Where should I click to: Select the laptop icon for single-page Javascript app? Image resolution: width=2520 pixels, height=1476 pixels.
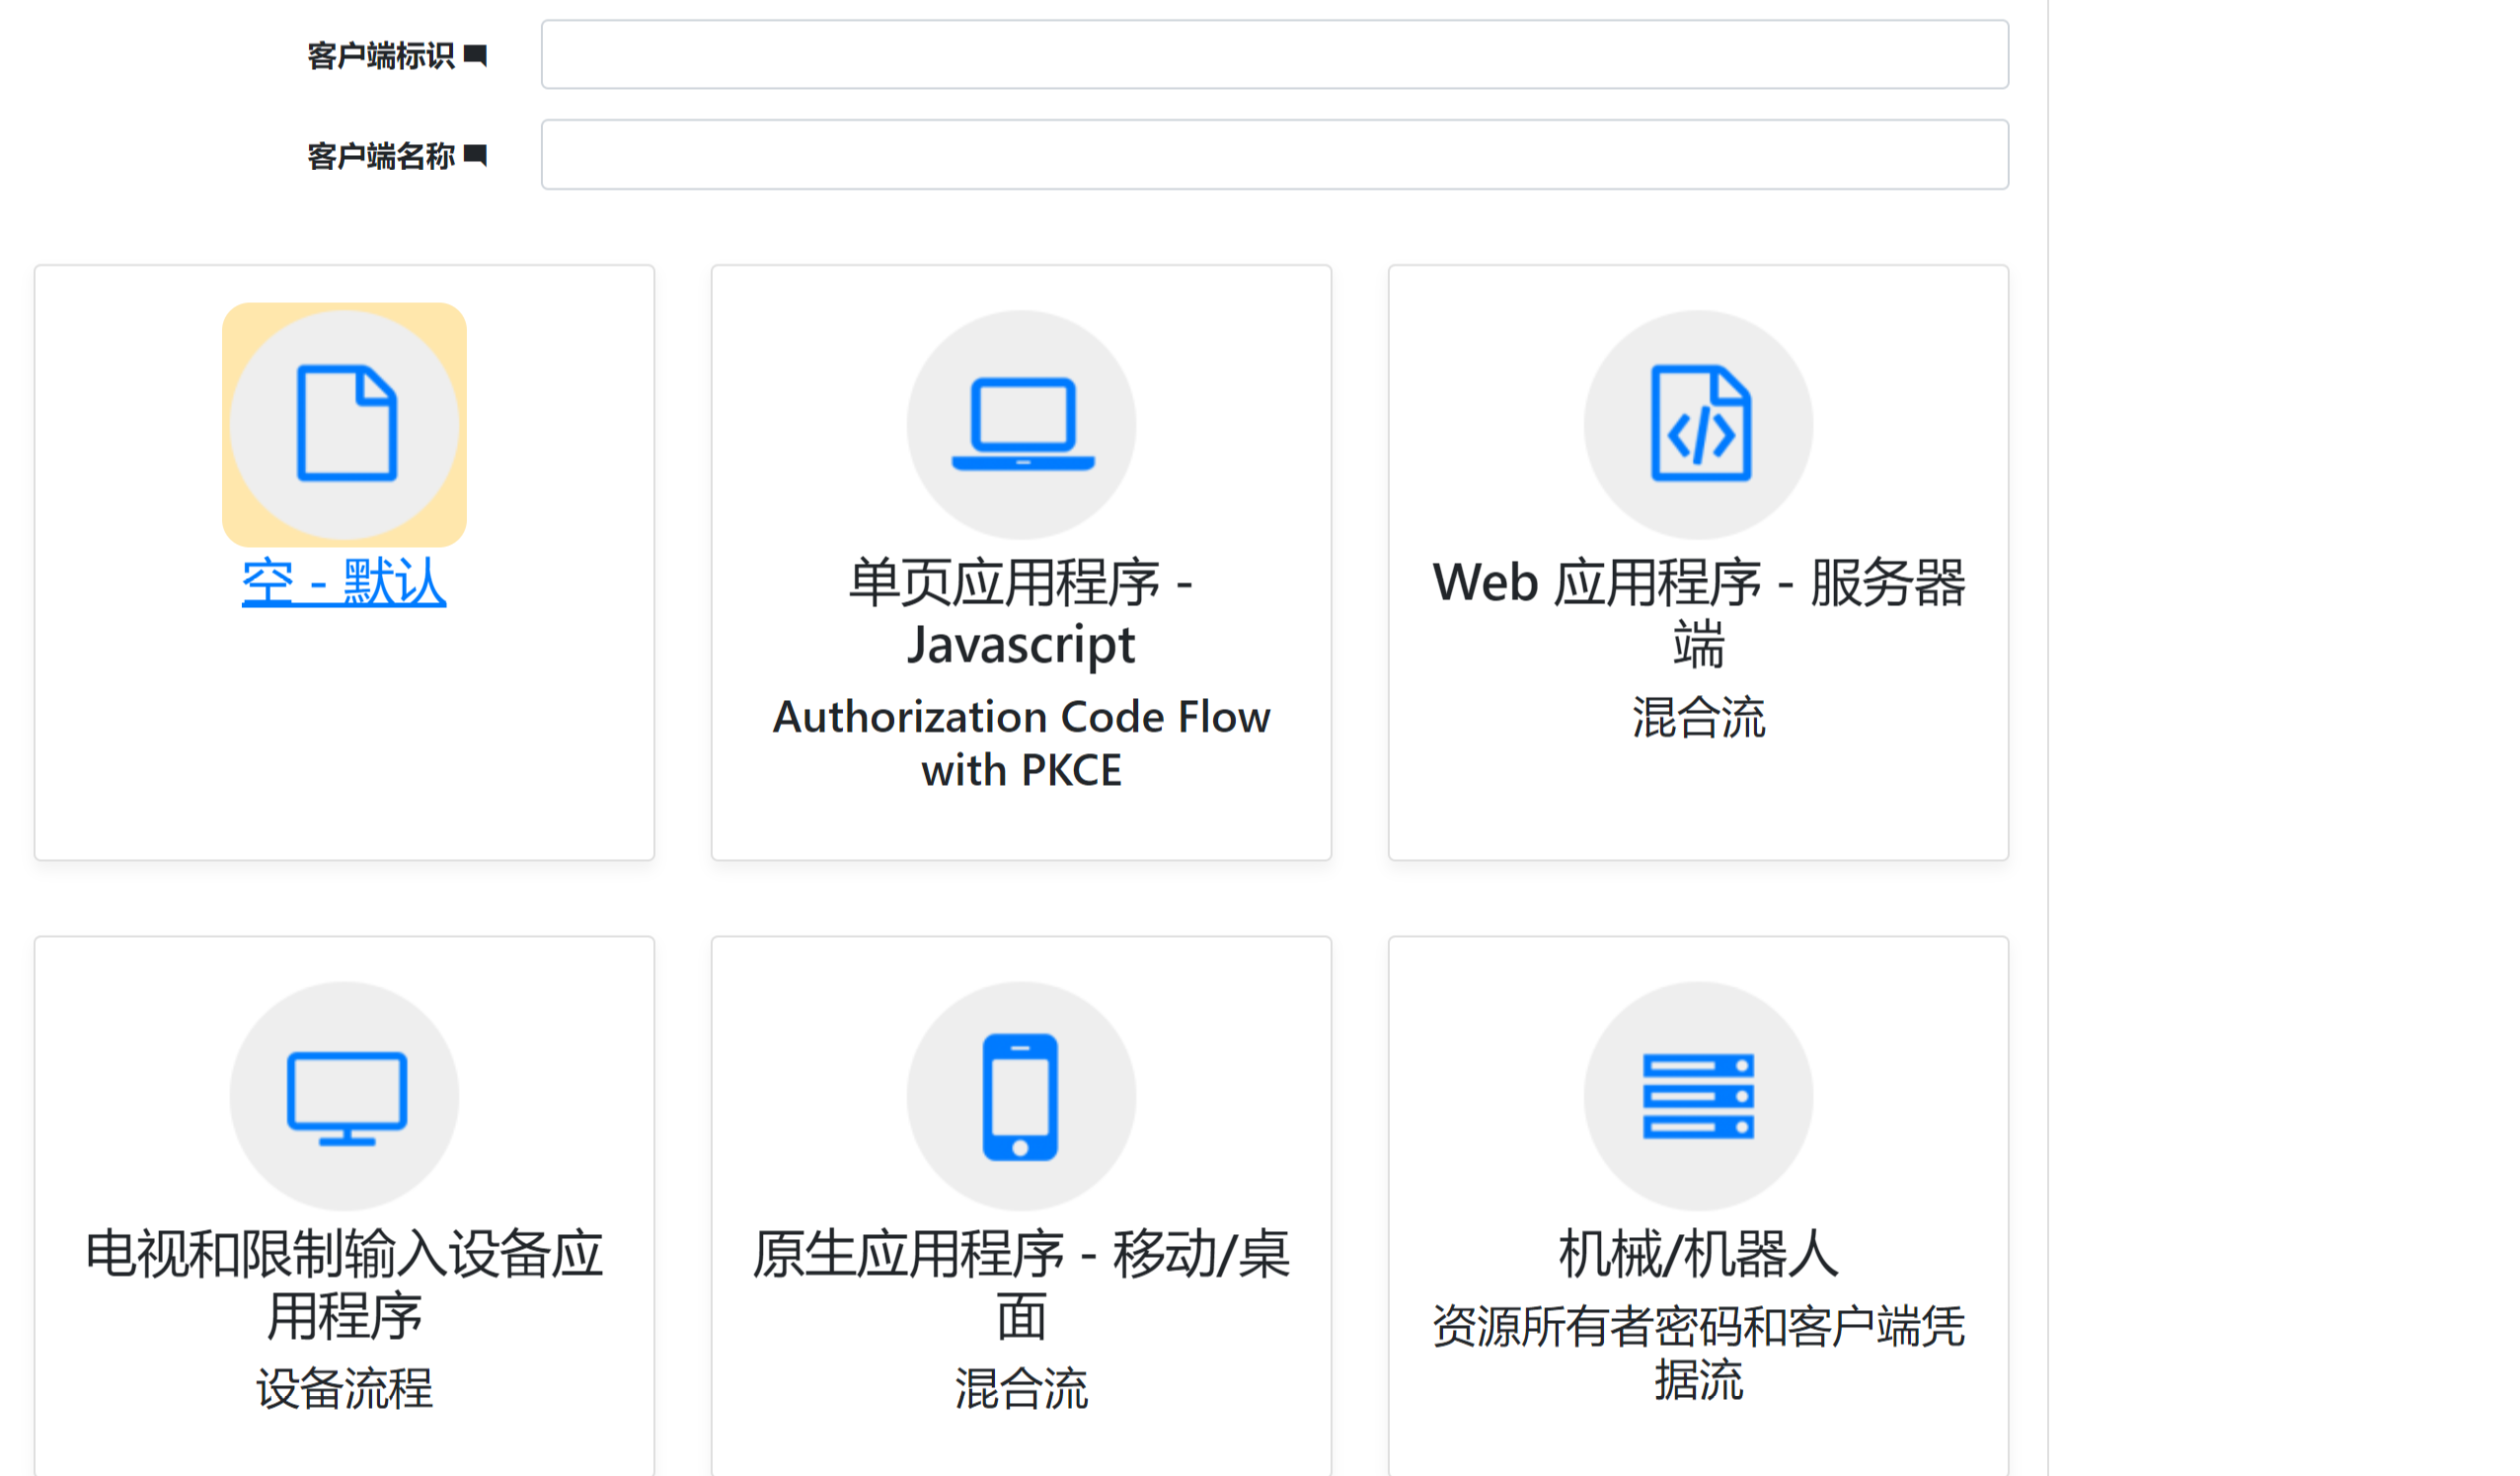click(x=1021, y=424)
